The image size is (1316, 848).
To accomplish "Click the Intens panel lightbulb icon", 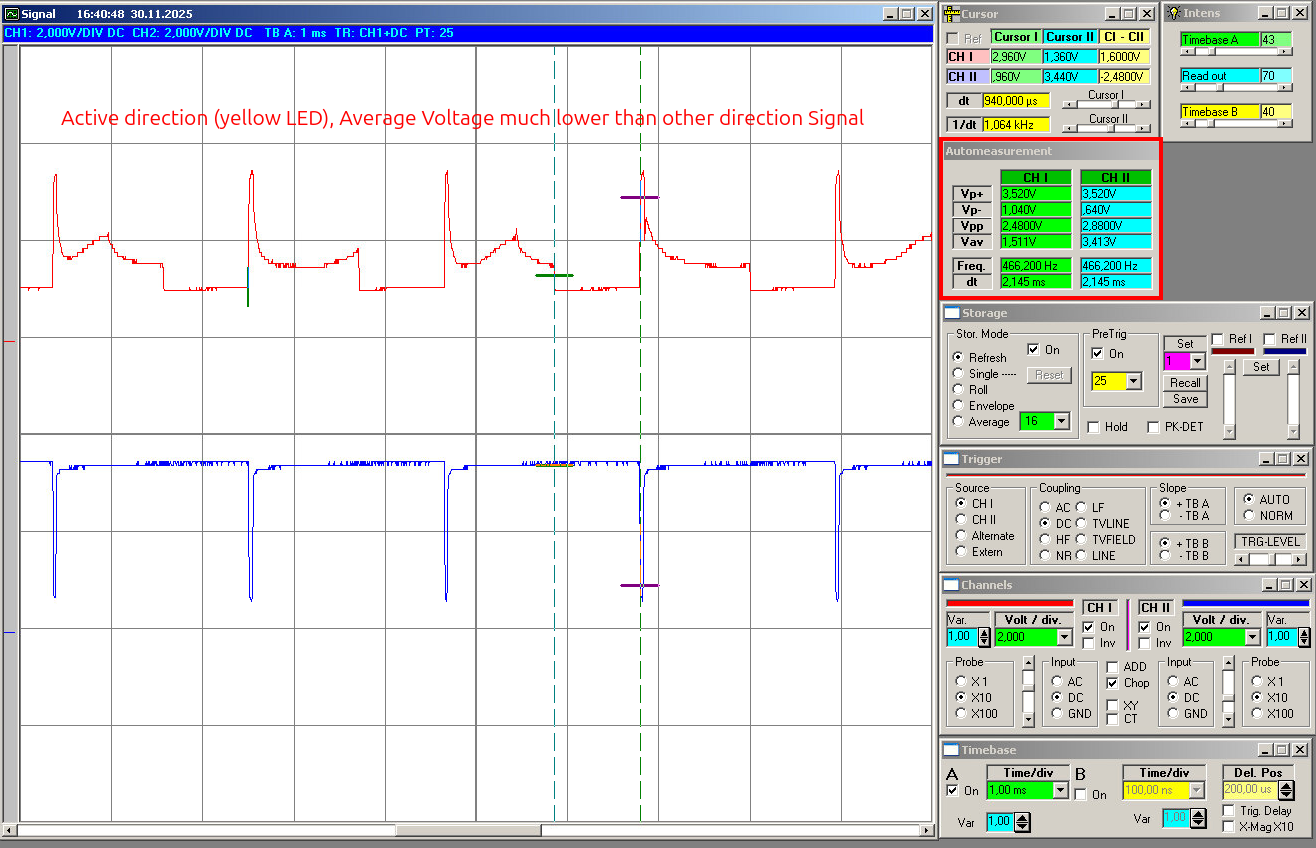I will click(1173, 14).
